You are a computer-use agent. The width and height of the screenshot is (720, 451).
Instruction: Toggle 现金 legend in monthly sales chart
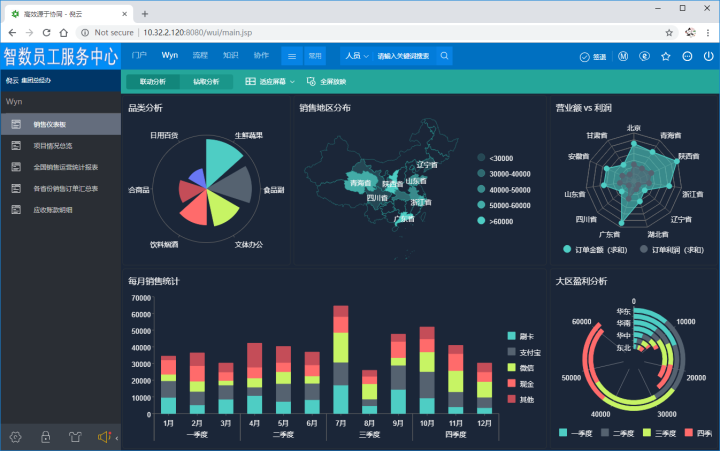pos(521,383)
